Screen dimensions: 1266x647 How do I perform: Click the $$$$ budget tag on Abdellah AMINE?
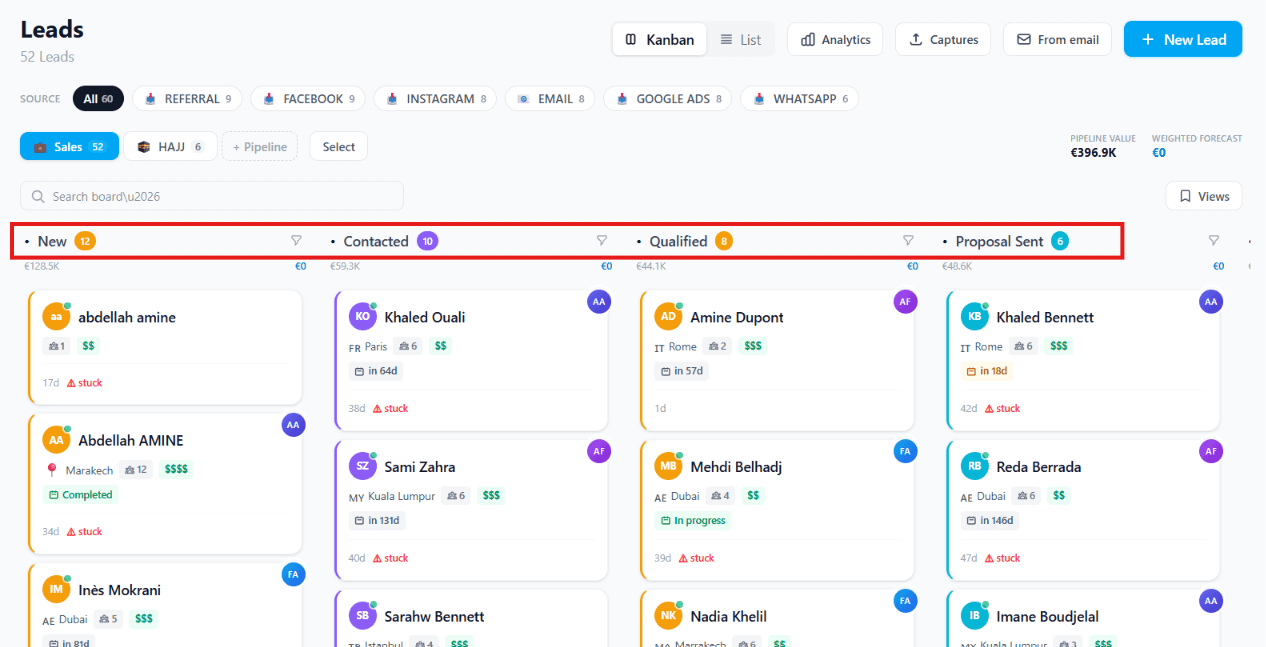(x=176, y=470)
